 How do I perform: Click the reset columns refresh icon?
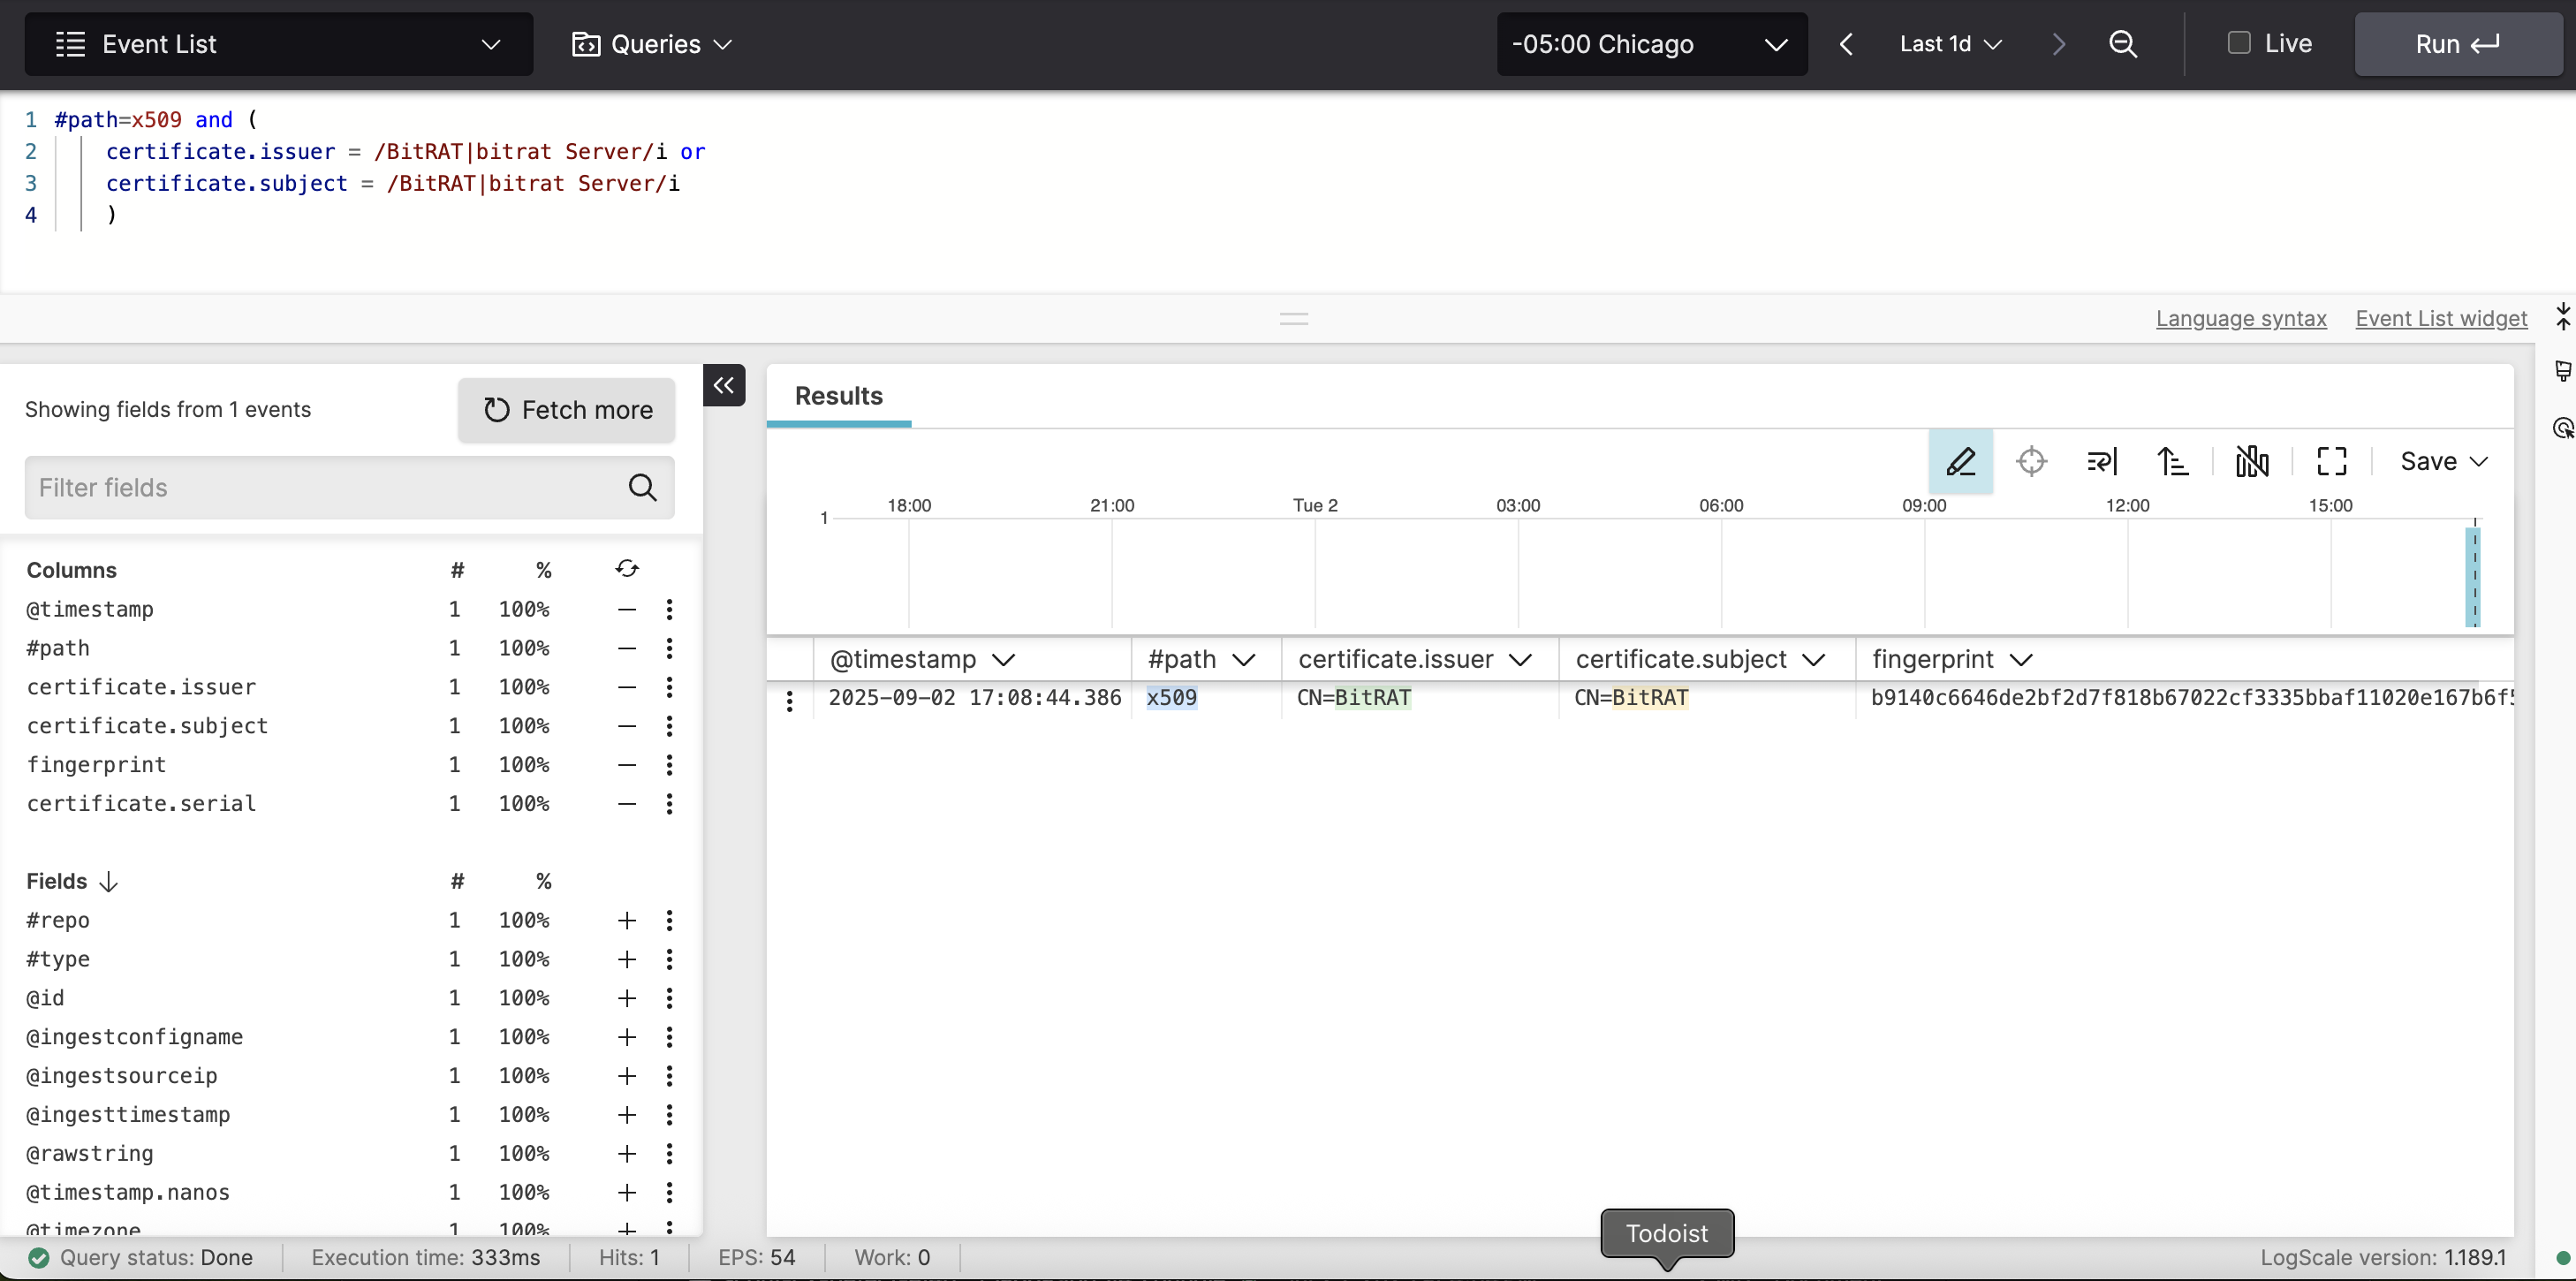click(x=627, y=568)
